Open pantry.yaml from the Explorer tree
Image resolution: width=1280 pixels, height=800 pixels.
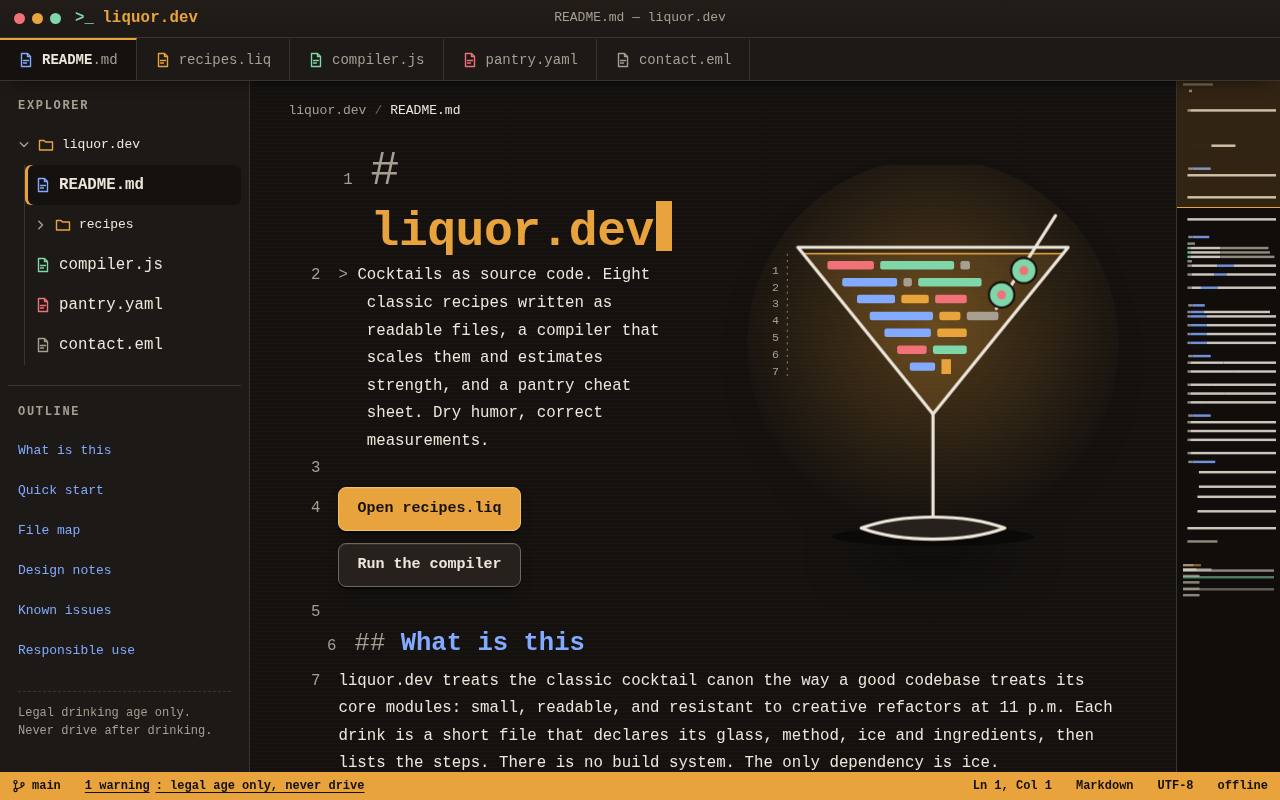[x=133, y=305]
